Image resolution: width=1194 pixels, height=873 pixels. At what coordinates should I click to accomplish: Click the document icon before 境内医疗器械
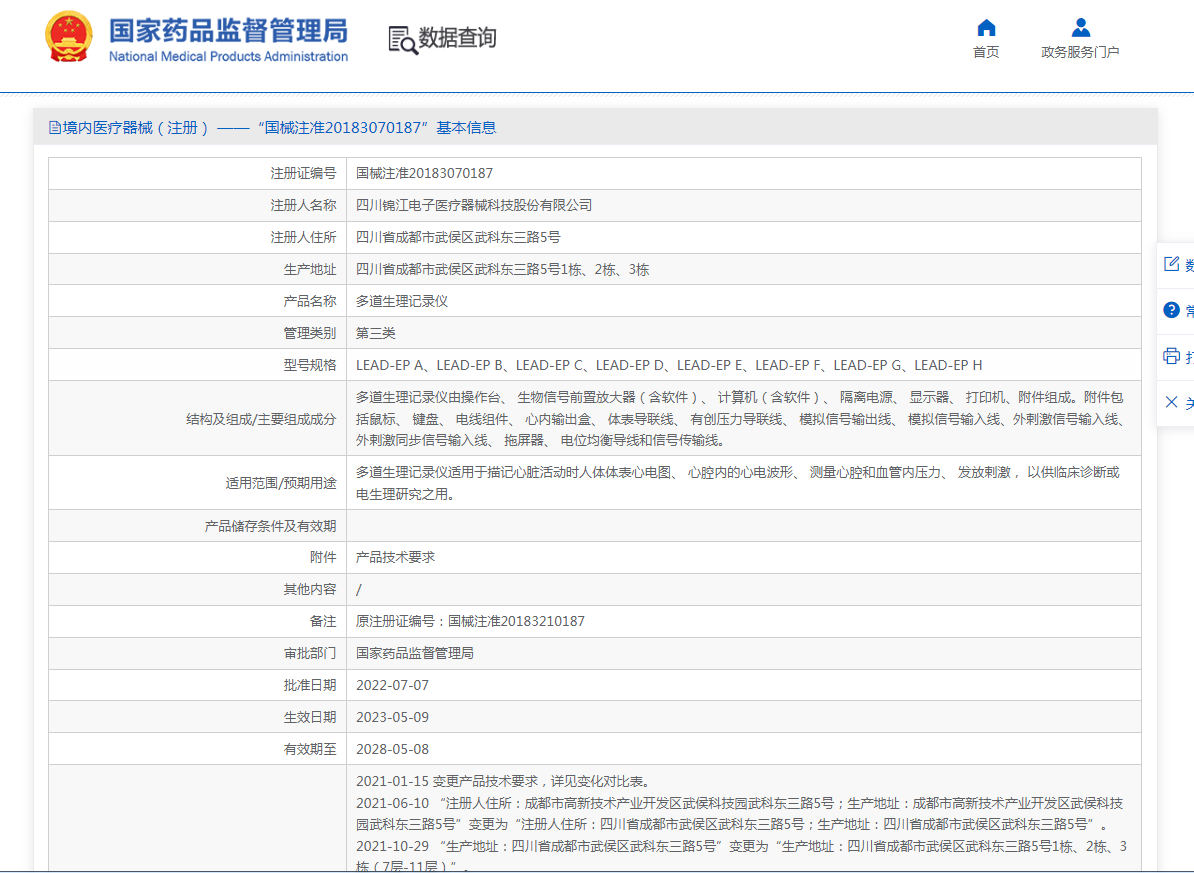point(55,127)
